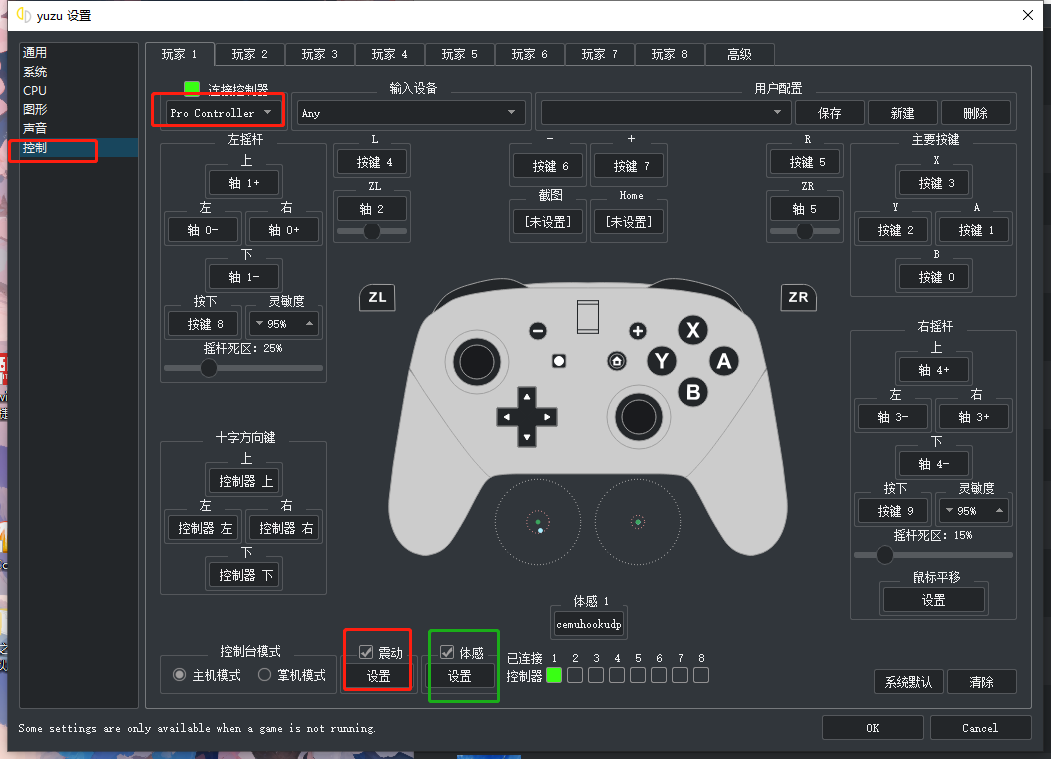Viewport: 1051px width, 759px height.
Task: Open the 高级 settings tab
Action: 740,54
